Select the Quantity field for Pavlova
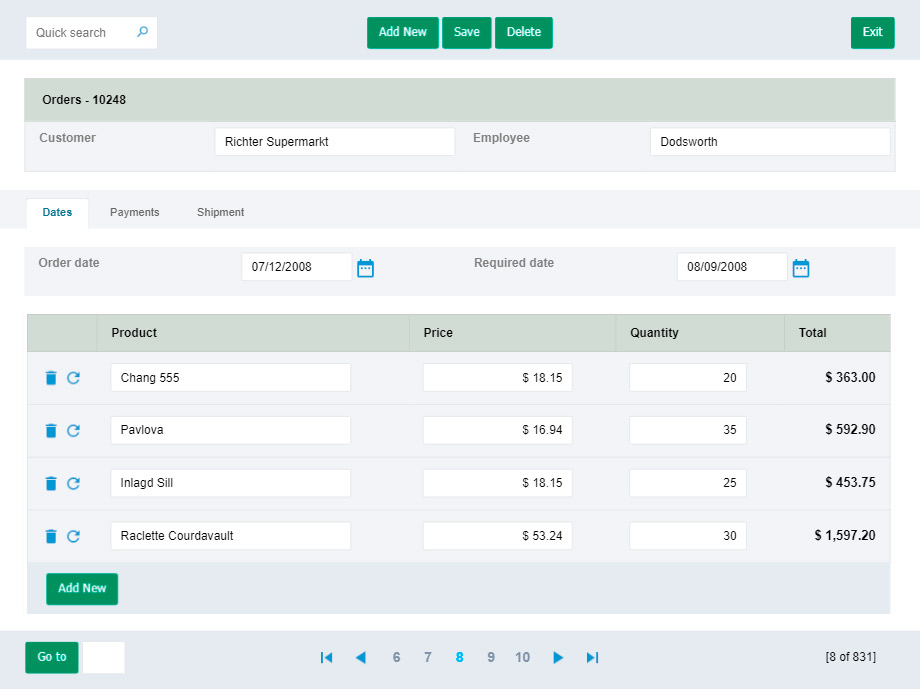Viewport: 920px width, 689px height. point(687,430)
